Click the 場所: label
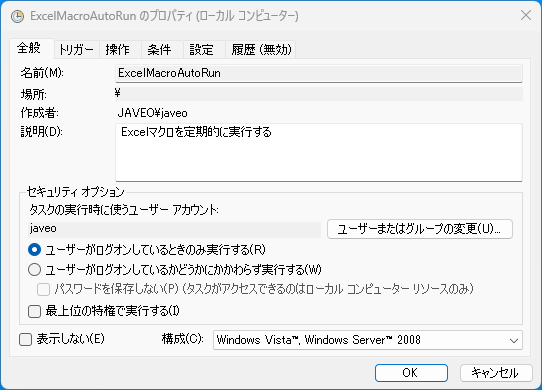This screenshot has width=542, height=390. coord(34,94)
